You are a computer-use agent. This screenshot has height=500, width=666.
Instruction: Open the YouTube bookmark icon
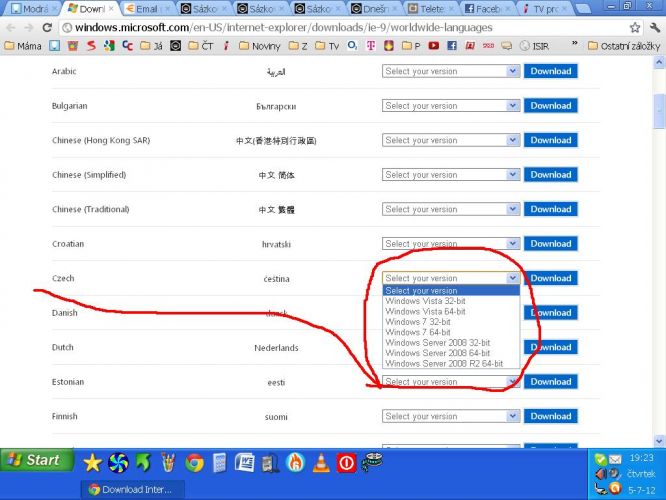click(434, 45)
